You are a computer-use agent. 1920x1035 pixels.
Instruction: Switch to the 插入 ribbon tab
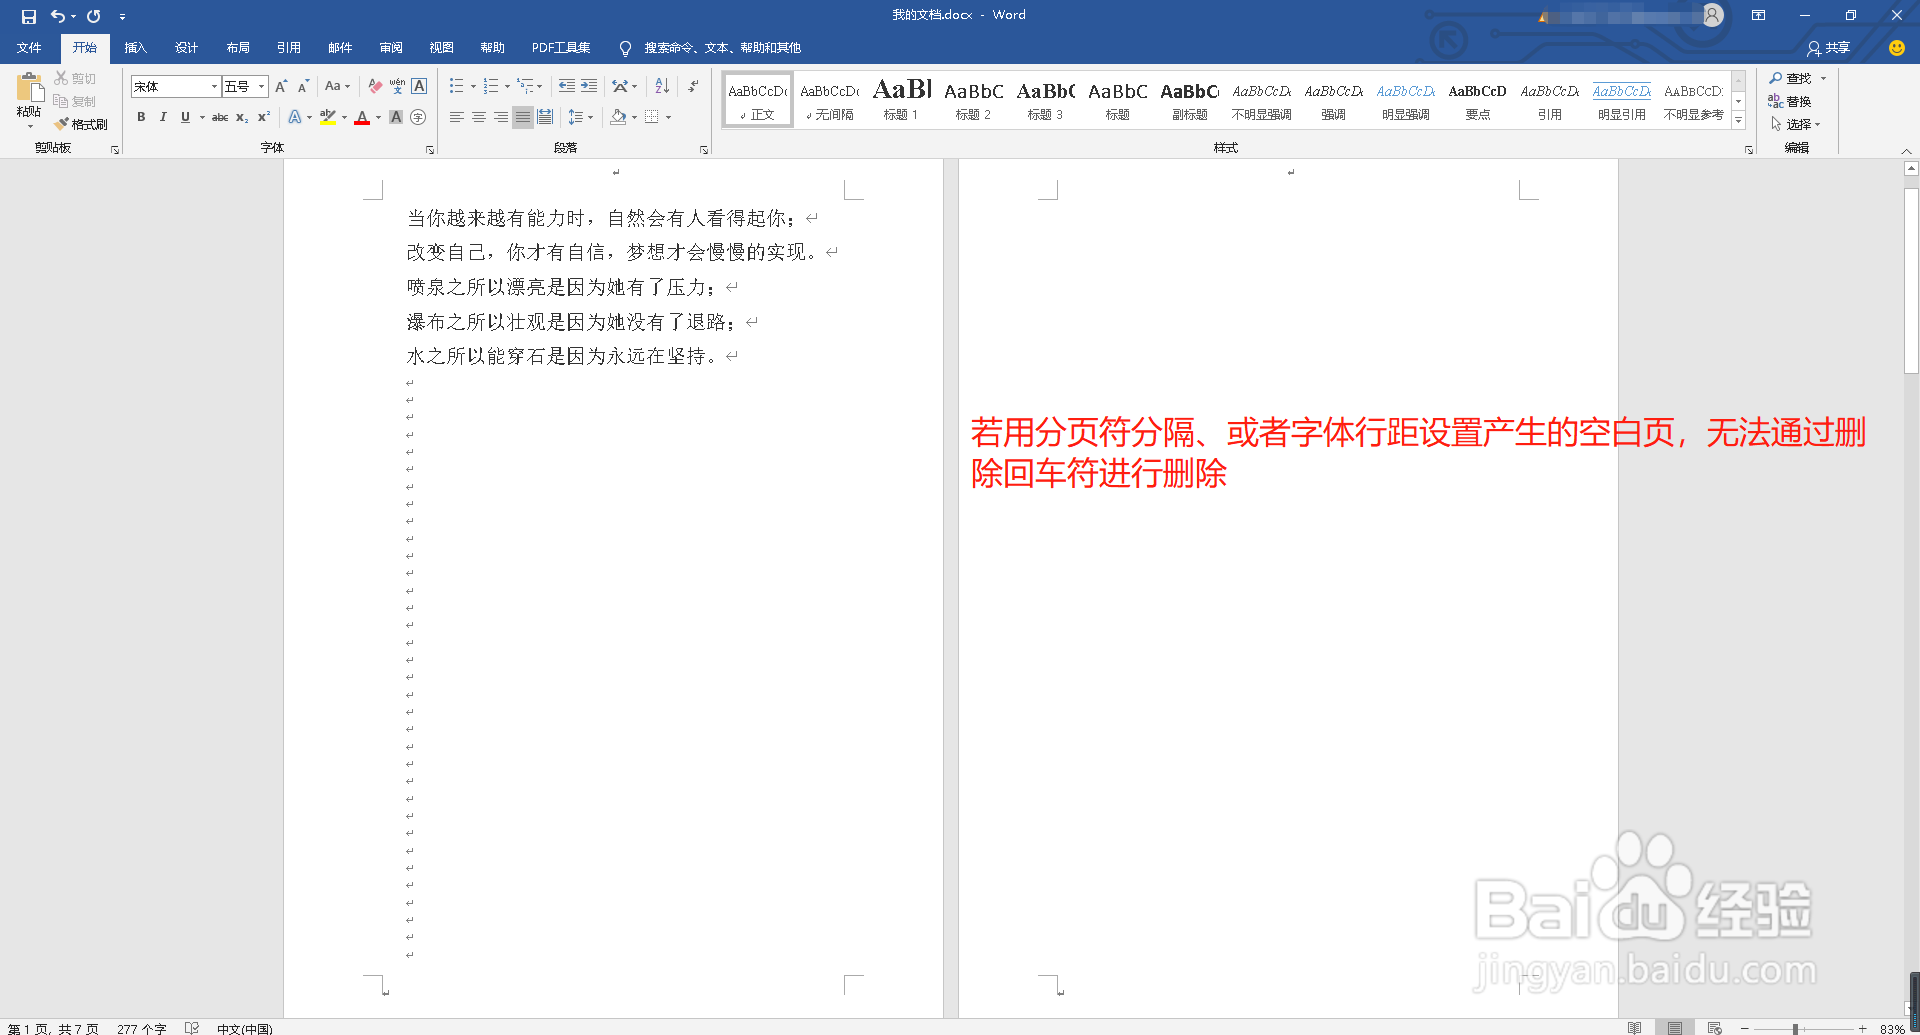(135, 48)
